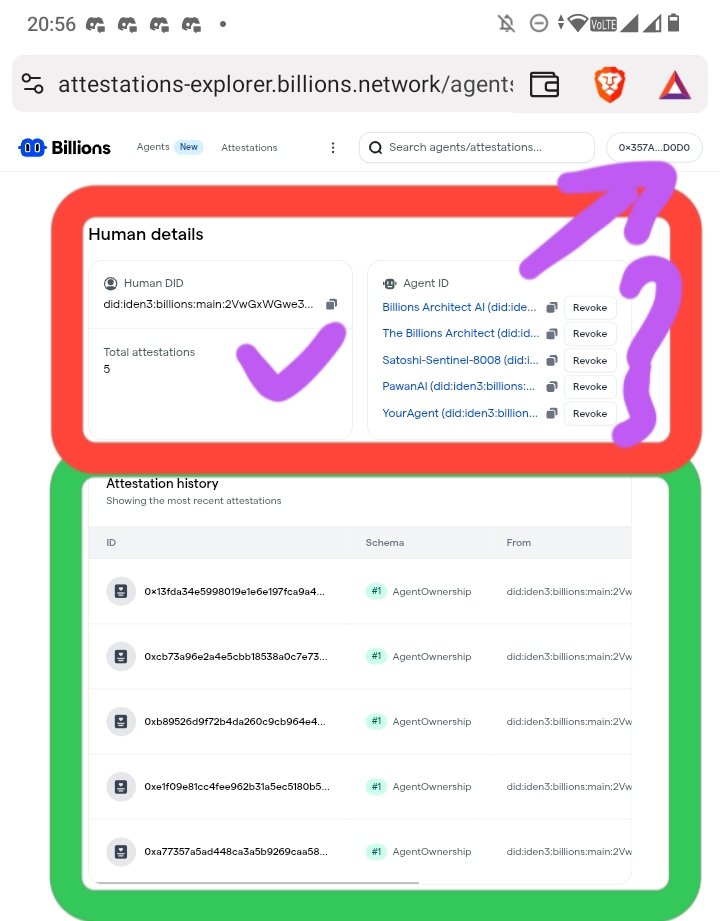Open the Agents tab

pyautogui.click(x=153, y=147)
